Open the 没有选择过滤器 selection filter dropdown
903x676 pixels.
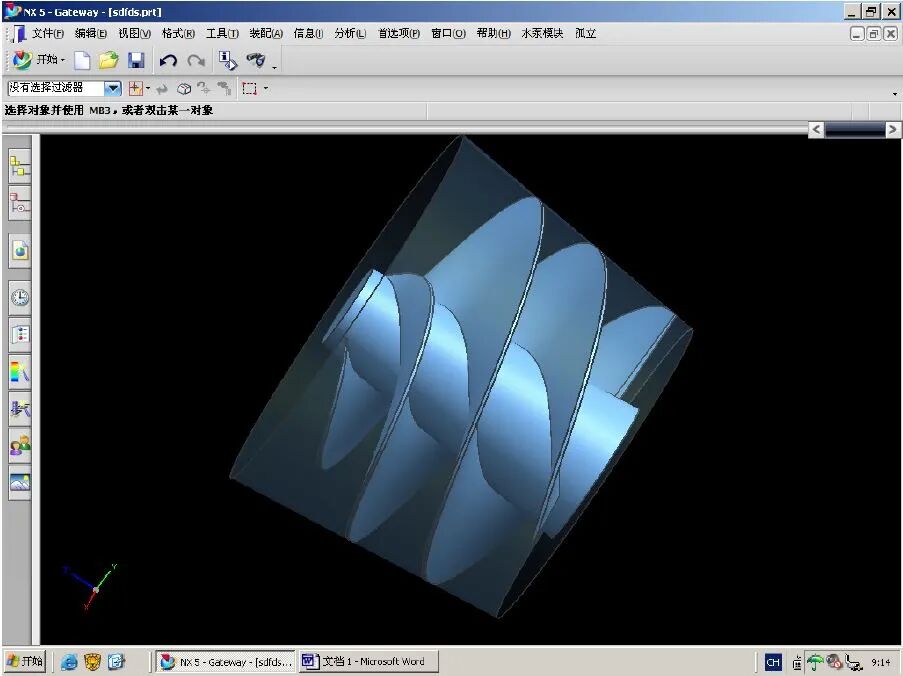pos(112,88)
